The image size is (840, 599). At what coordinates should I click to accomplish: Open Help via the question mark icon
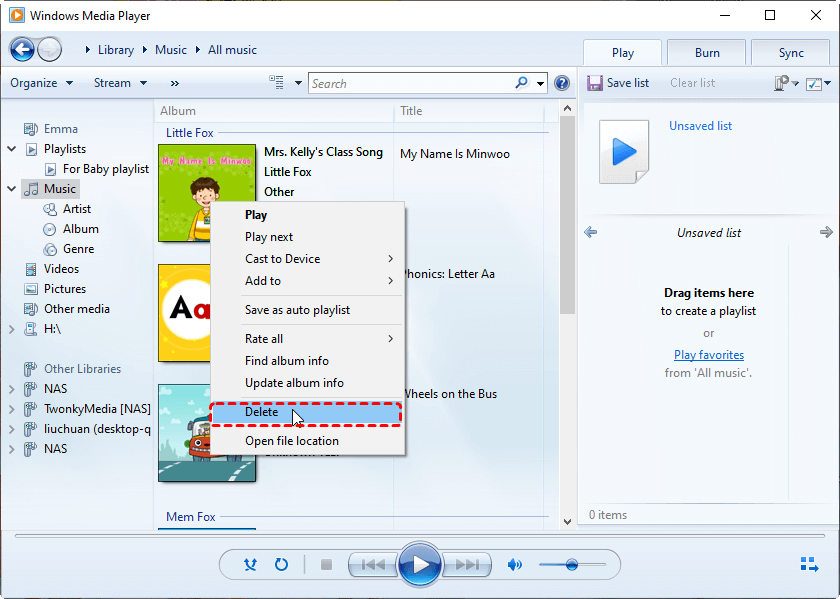click(x=561, y=83)
